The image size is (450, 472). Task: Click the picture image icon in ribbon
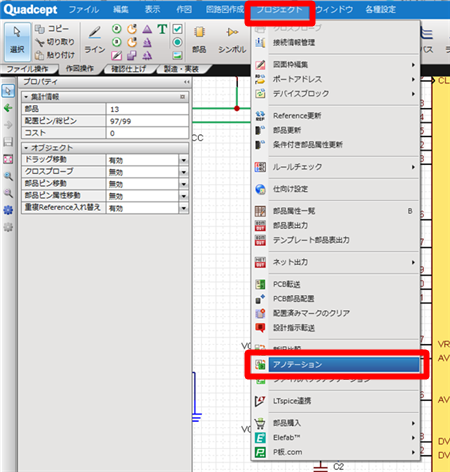177,55
